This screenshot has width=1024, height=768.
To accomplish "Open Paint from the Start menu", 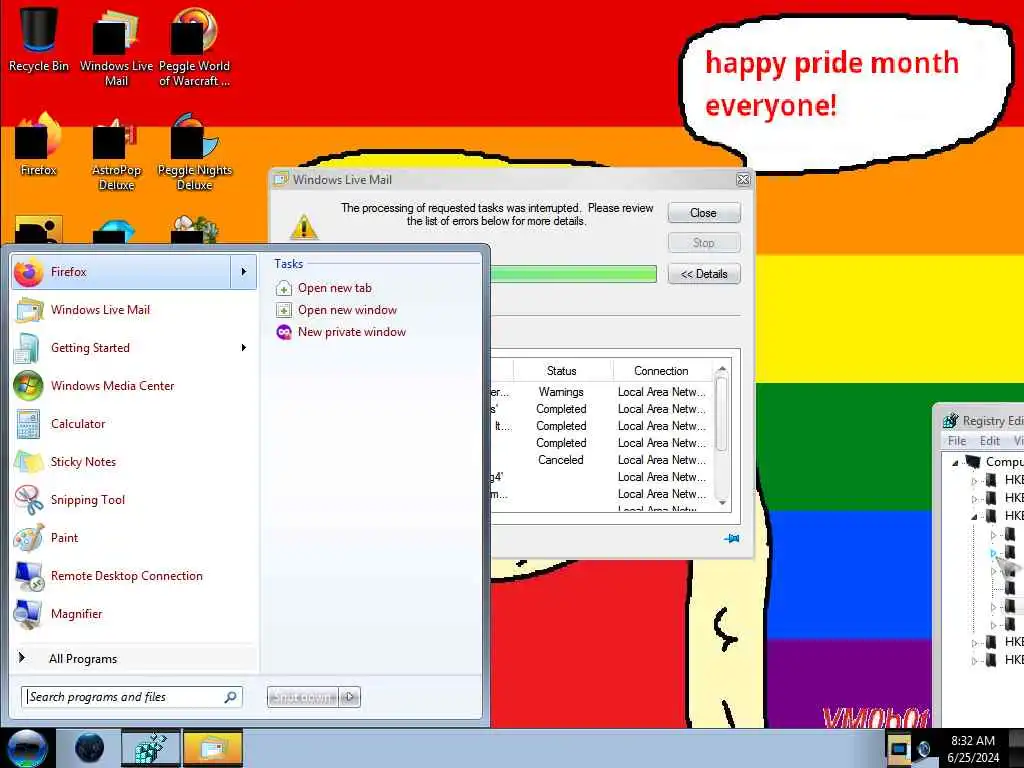I will 134,537.
